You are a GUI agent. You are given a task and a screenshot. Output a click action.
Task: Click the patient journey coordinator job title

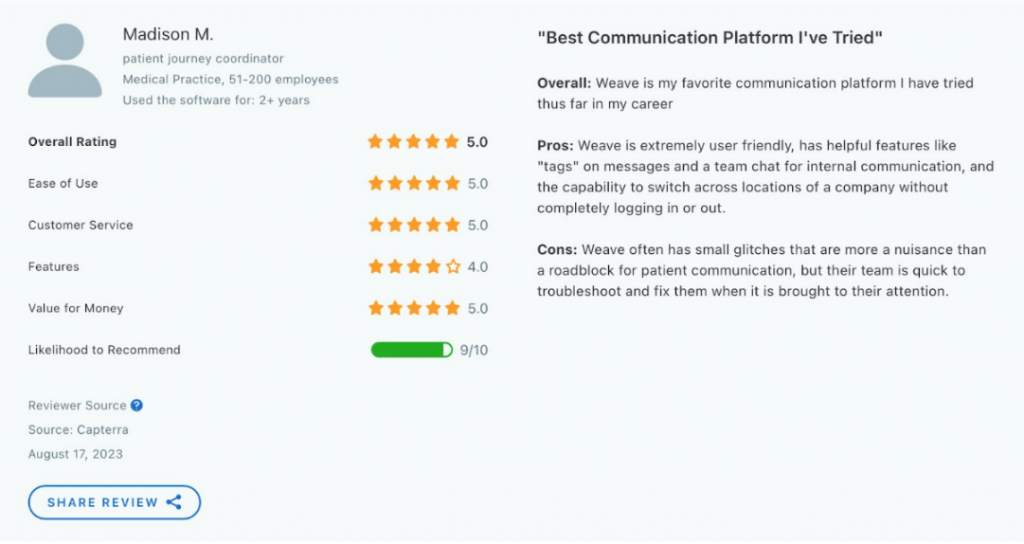(203, 59)
